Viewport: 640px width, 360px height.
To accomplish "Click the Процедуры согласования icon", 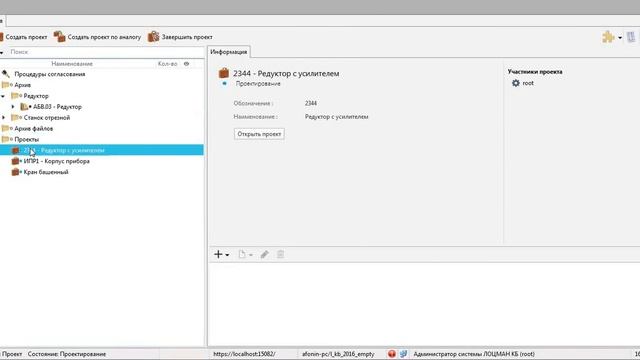I will (6, 74).
